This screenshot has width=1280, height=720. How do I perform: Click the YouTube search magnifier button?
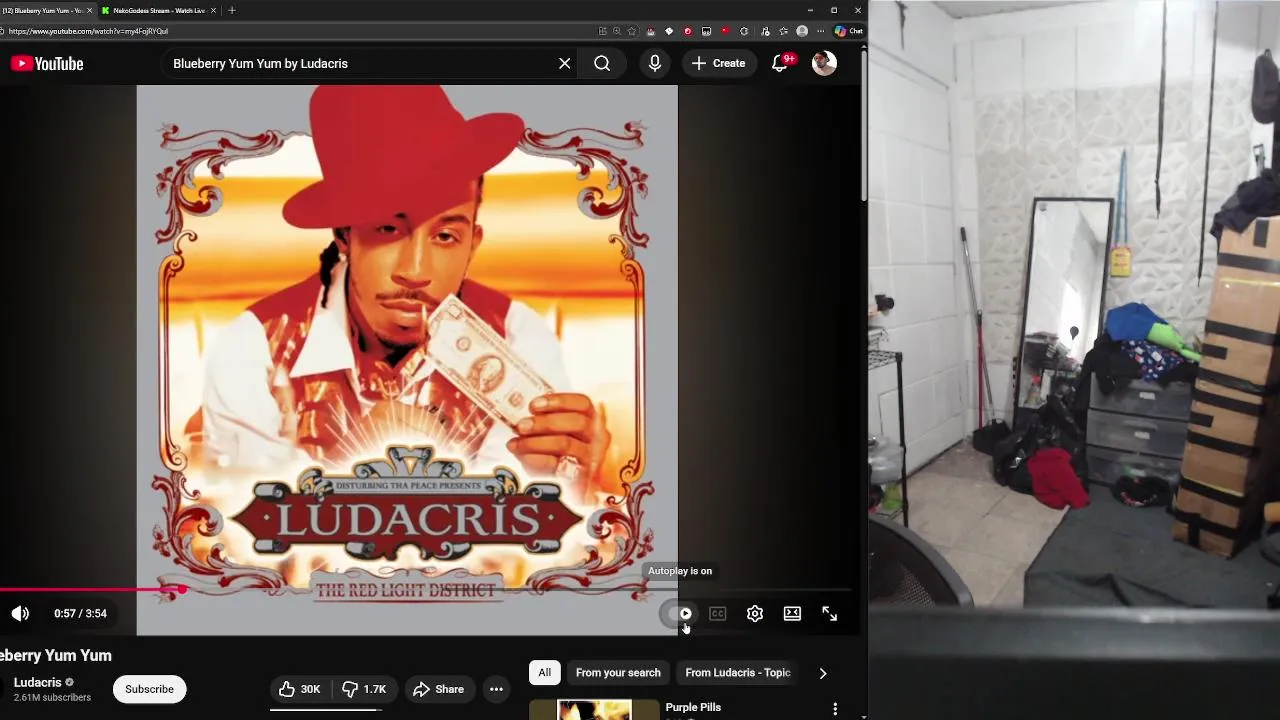coord(602,63)
